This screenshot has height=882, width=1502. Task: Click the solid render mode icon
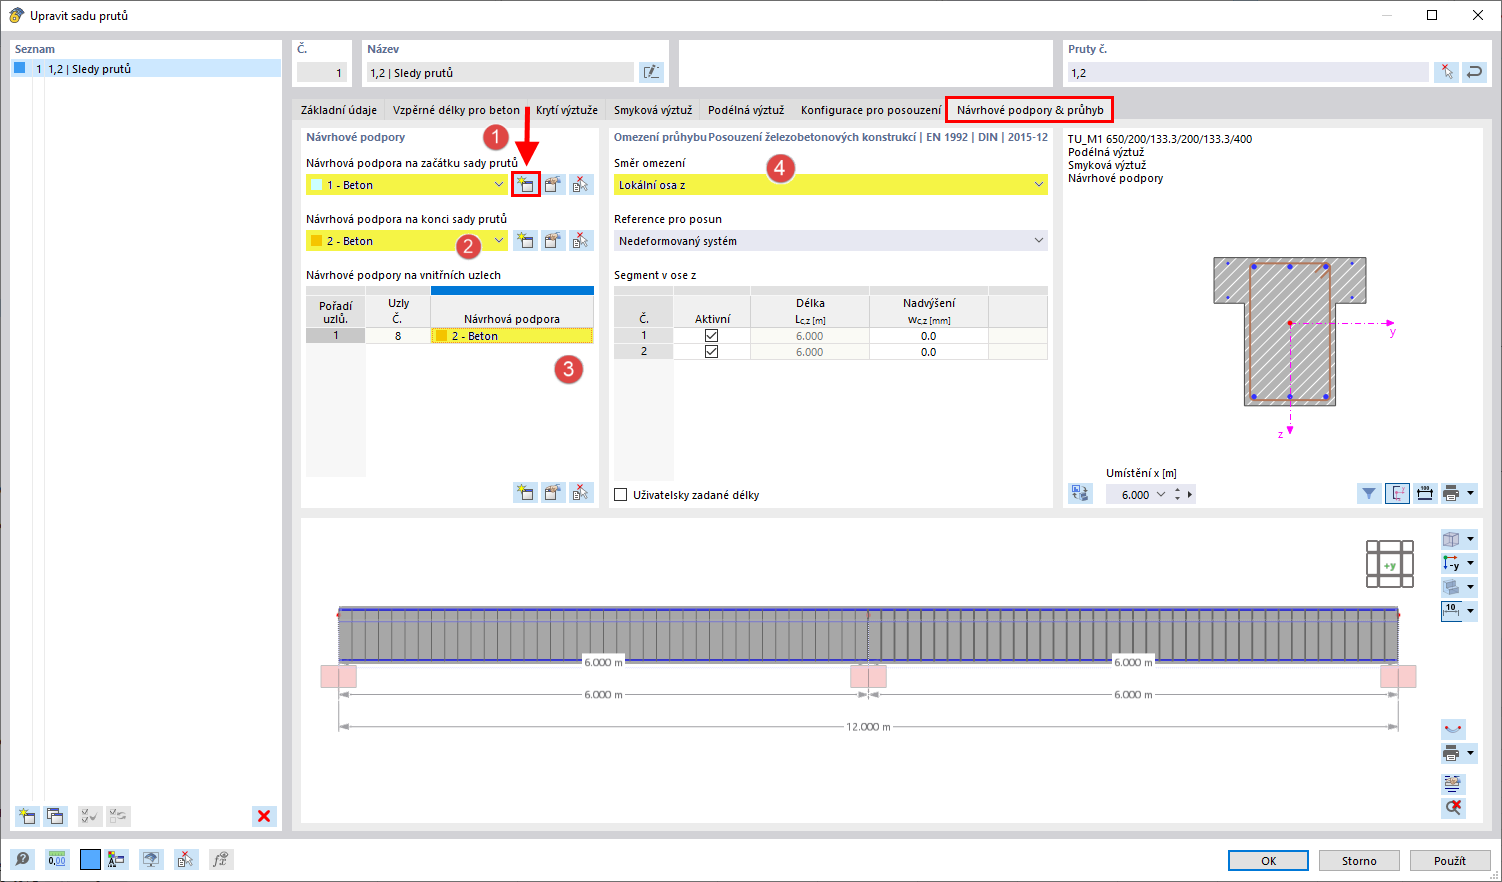click(1451, 587)
